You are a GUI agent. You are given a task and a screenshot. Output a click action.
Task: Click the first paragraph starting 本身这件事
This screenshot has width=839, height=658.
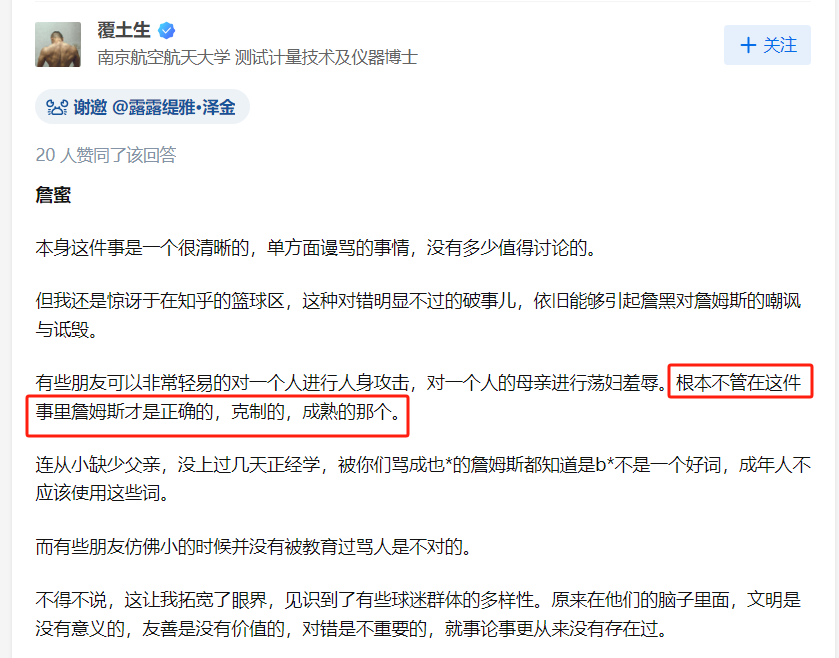click(316, 248)
